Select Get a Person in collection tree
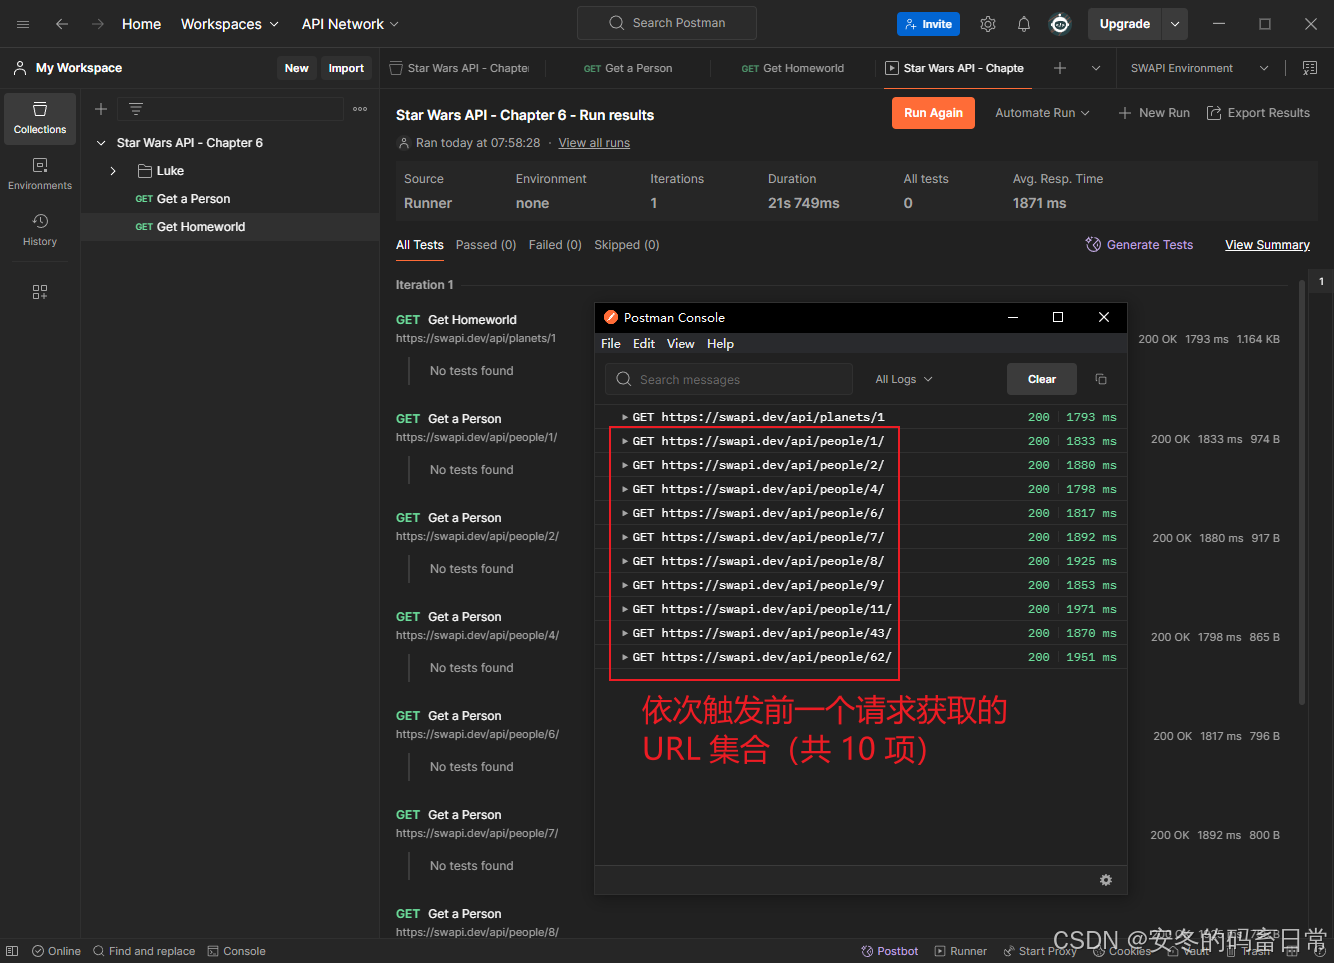The image size is (1334, 963). coord(230,199)
